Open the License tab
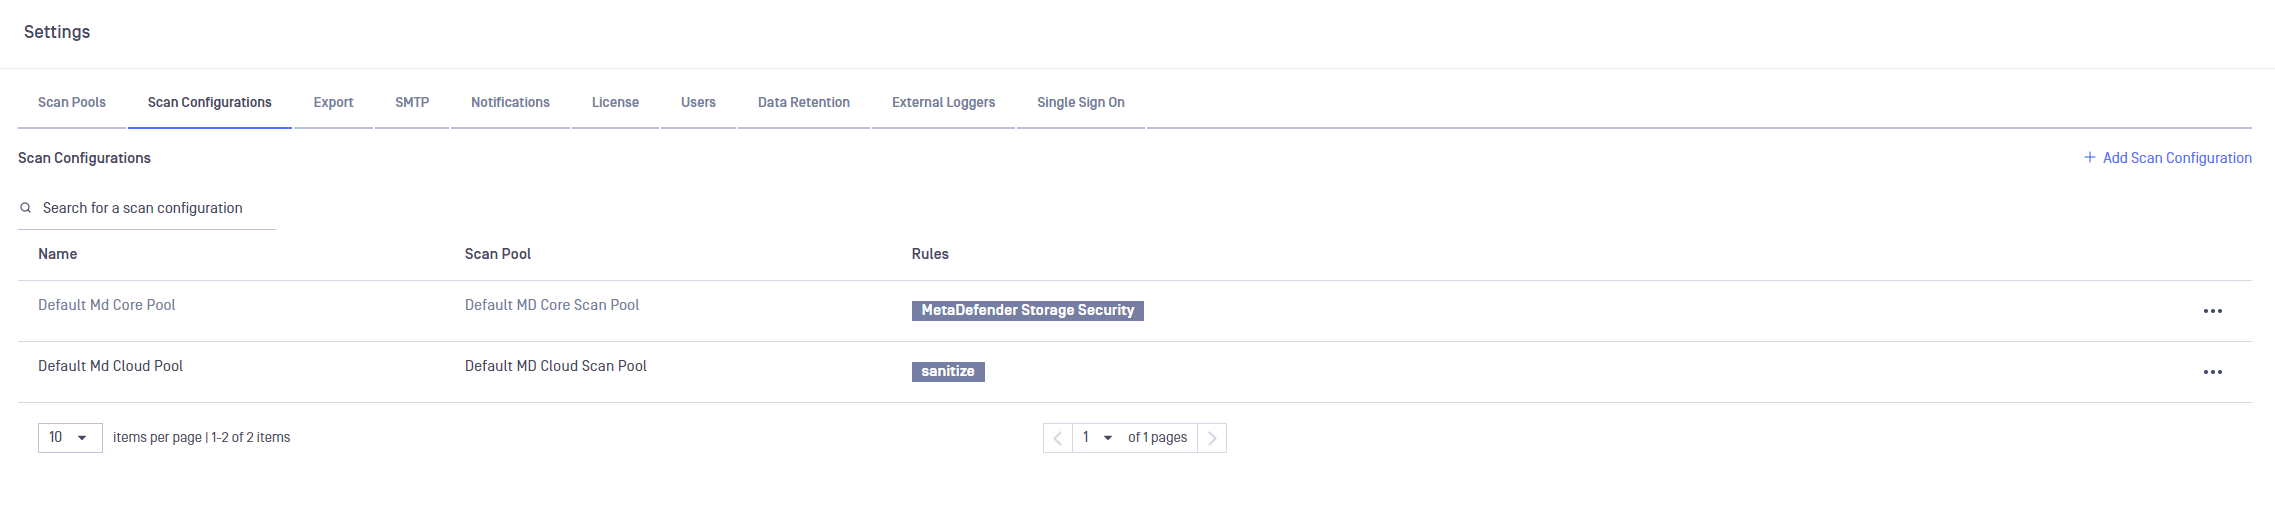This screenshot has height=520, width=2275. pos(615,102)
